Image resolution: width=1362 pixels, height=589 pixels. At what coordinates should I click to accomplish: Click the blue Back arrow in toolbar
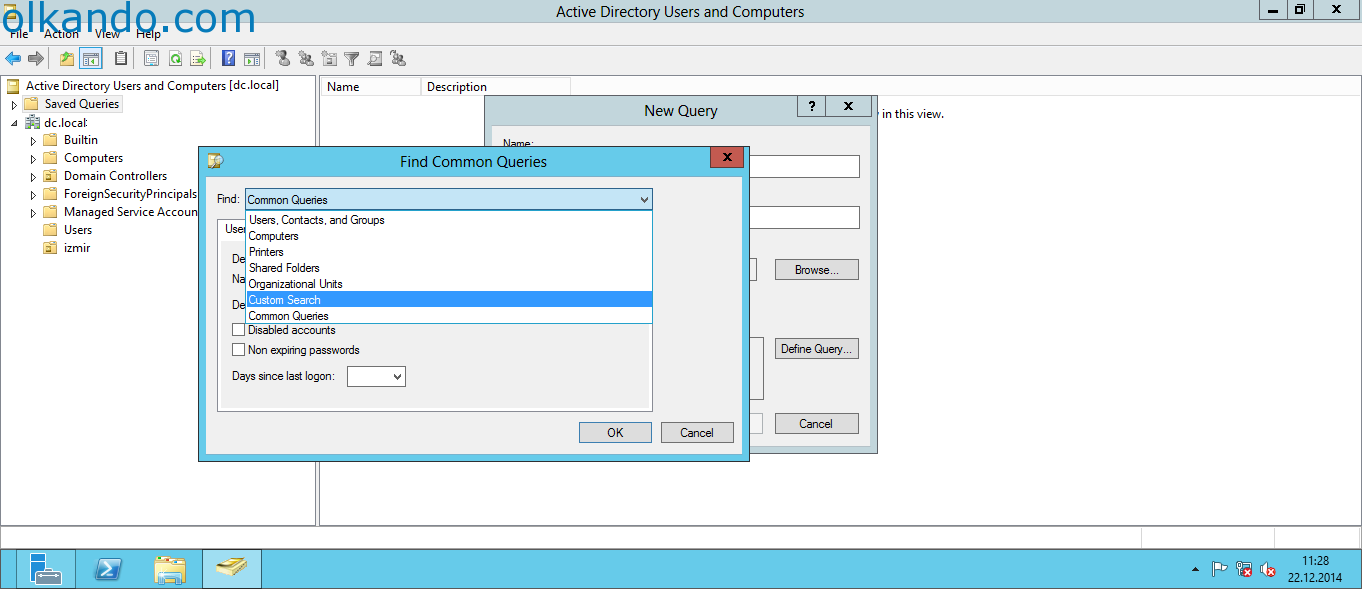point(13,58)
